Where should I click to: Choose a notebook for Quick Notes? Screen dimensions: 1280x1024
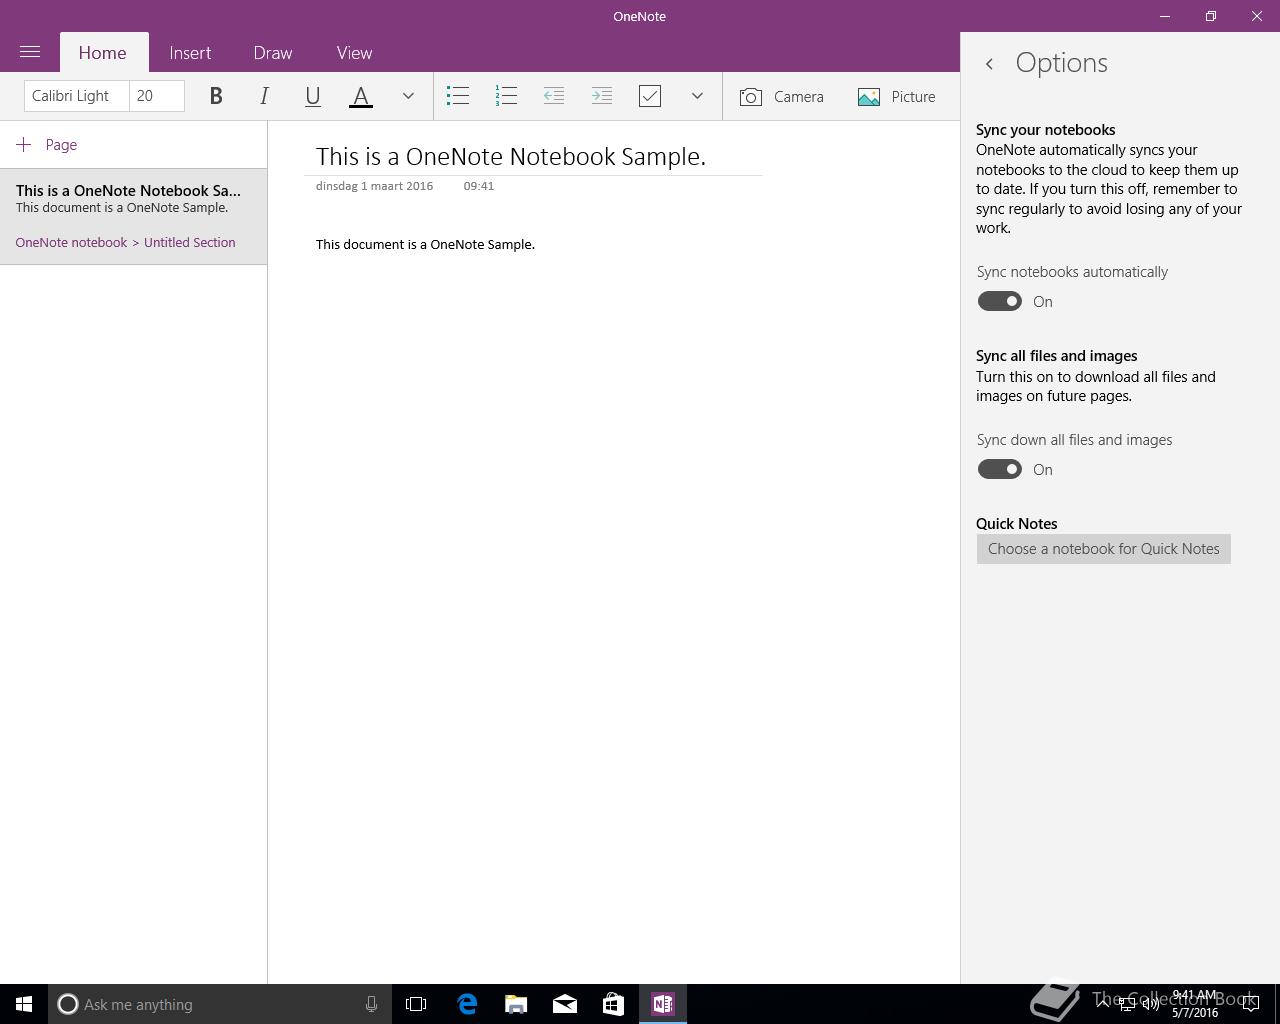[x=1104, y=549]
